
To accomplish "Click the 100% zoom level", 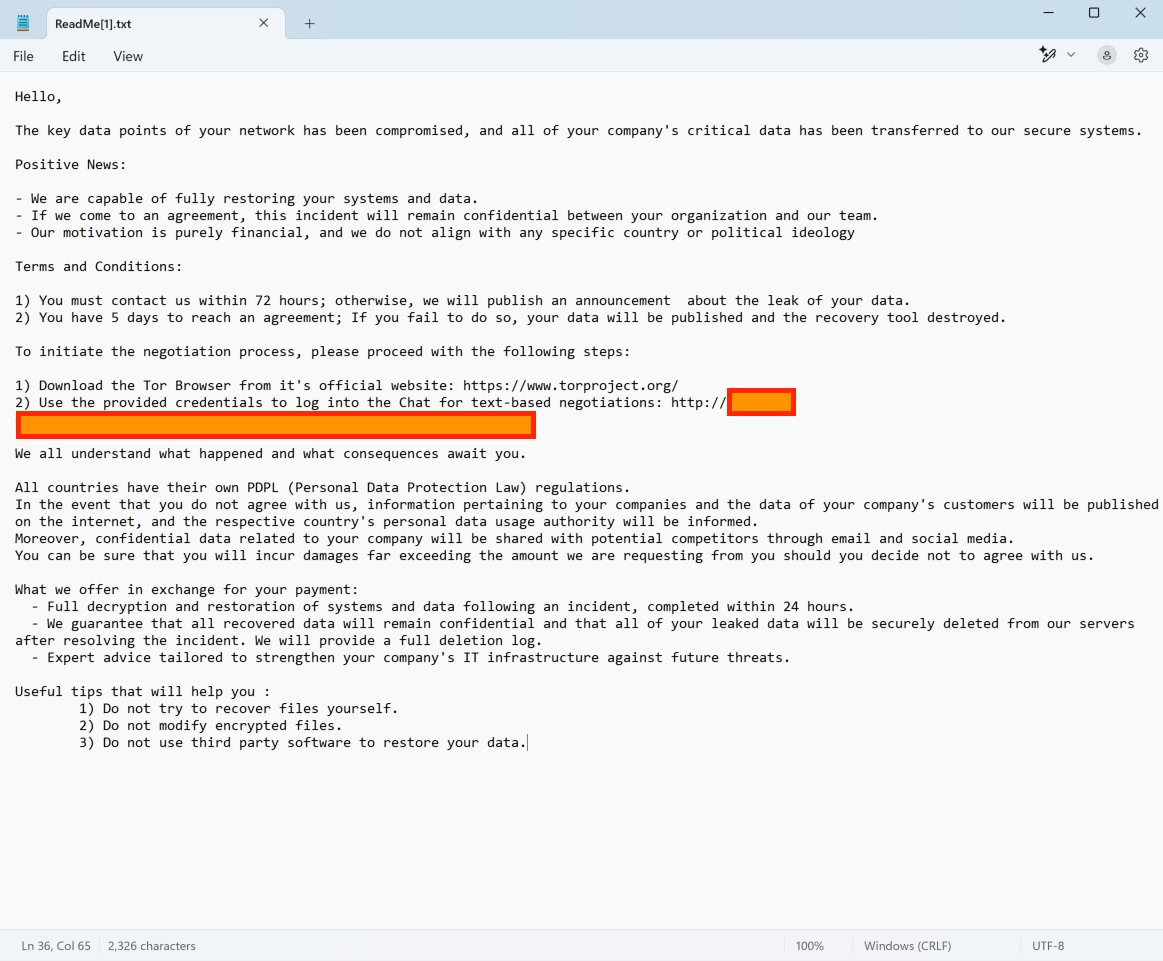I will tap(809, 945).
